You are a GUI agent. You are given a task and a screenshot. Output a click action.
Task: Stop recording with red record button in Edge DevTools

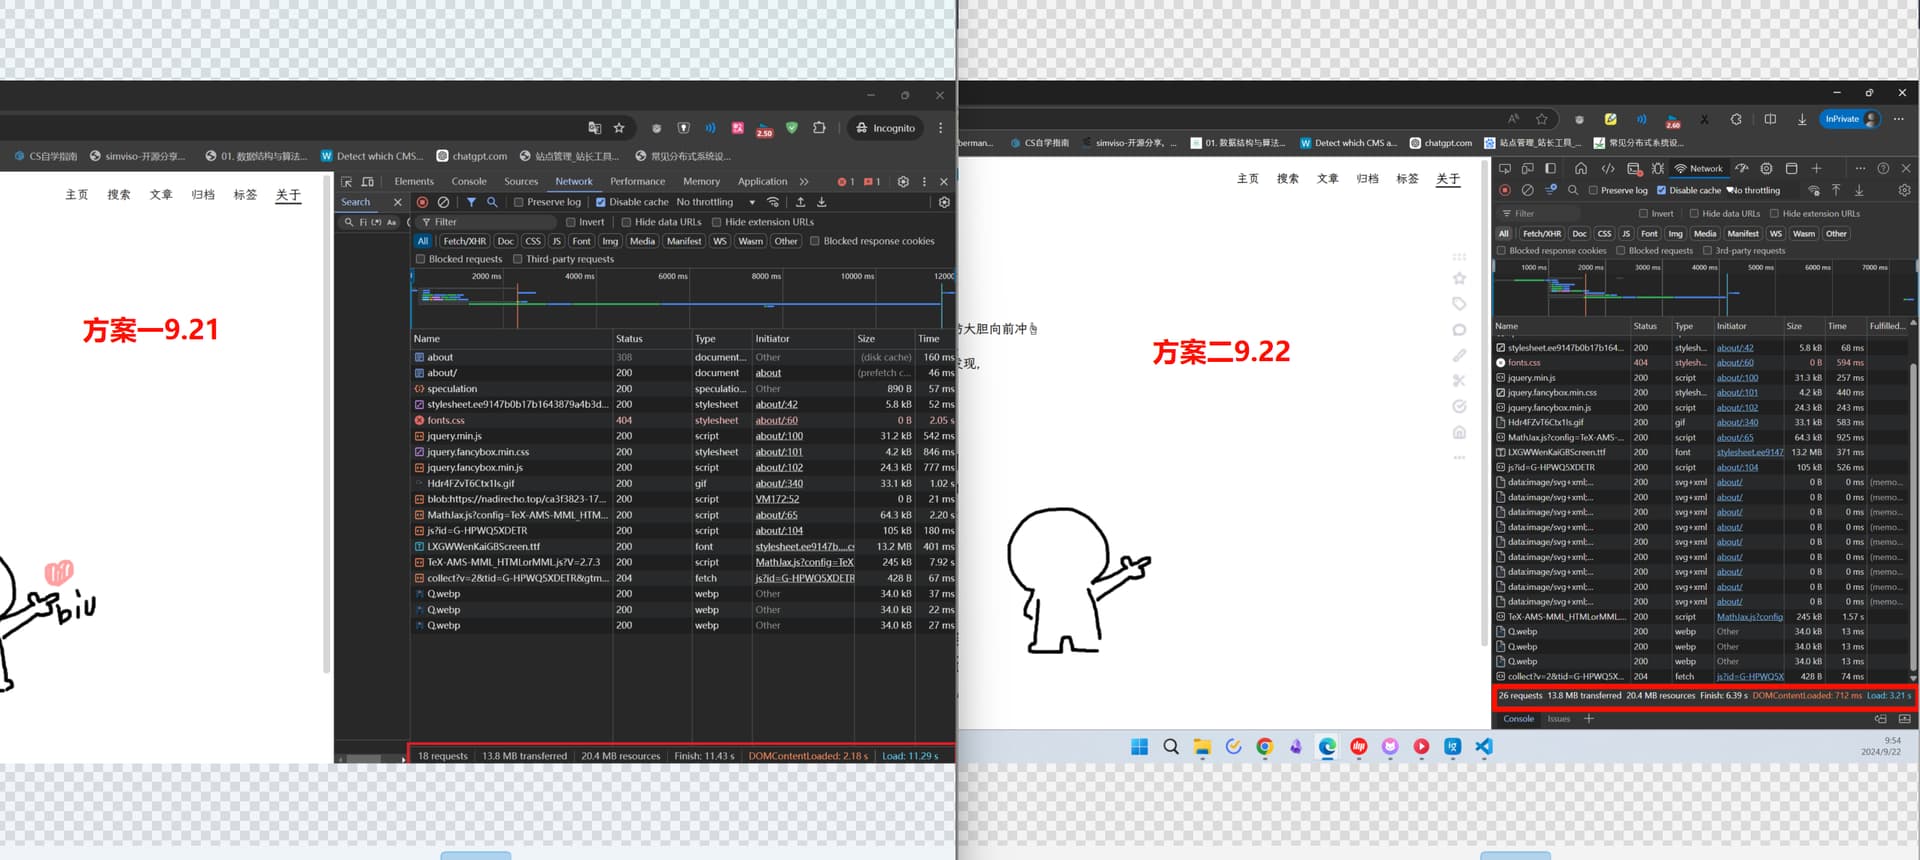click(1504, 190)
